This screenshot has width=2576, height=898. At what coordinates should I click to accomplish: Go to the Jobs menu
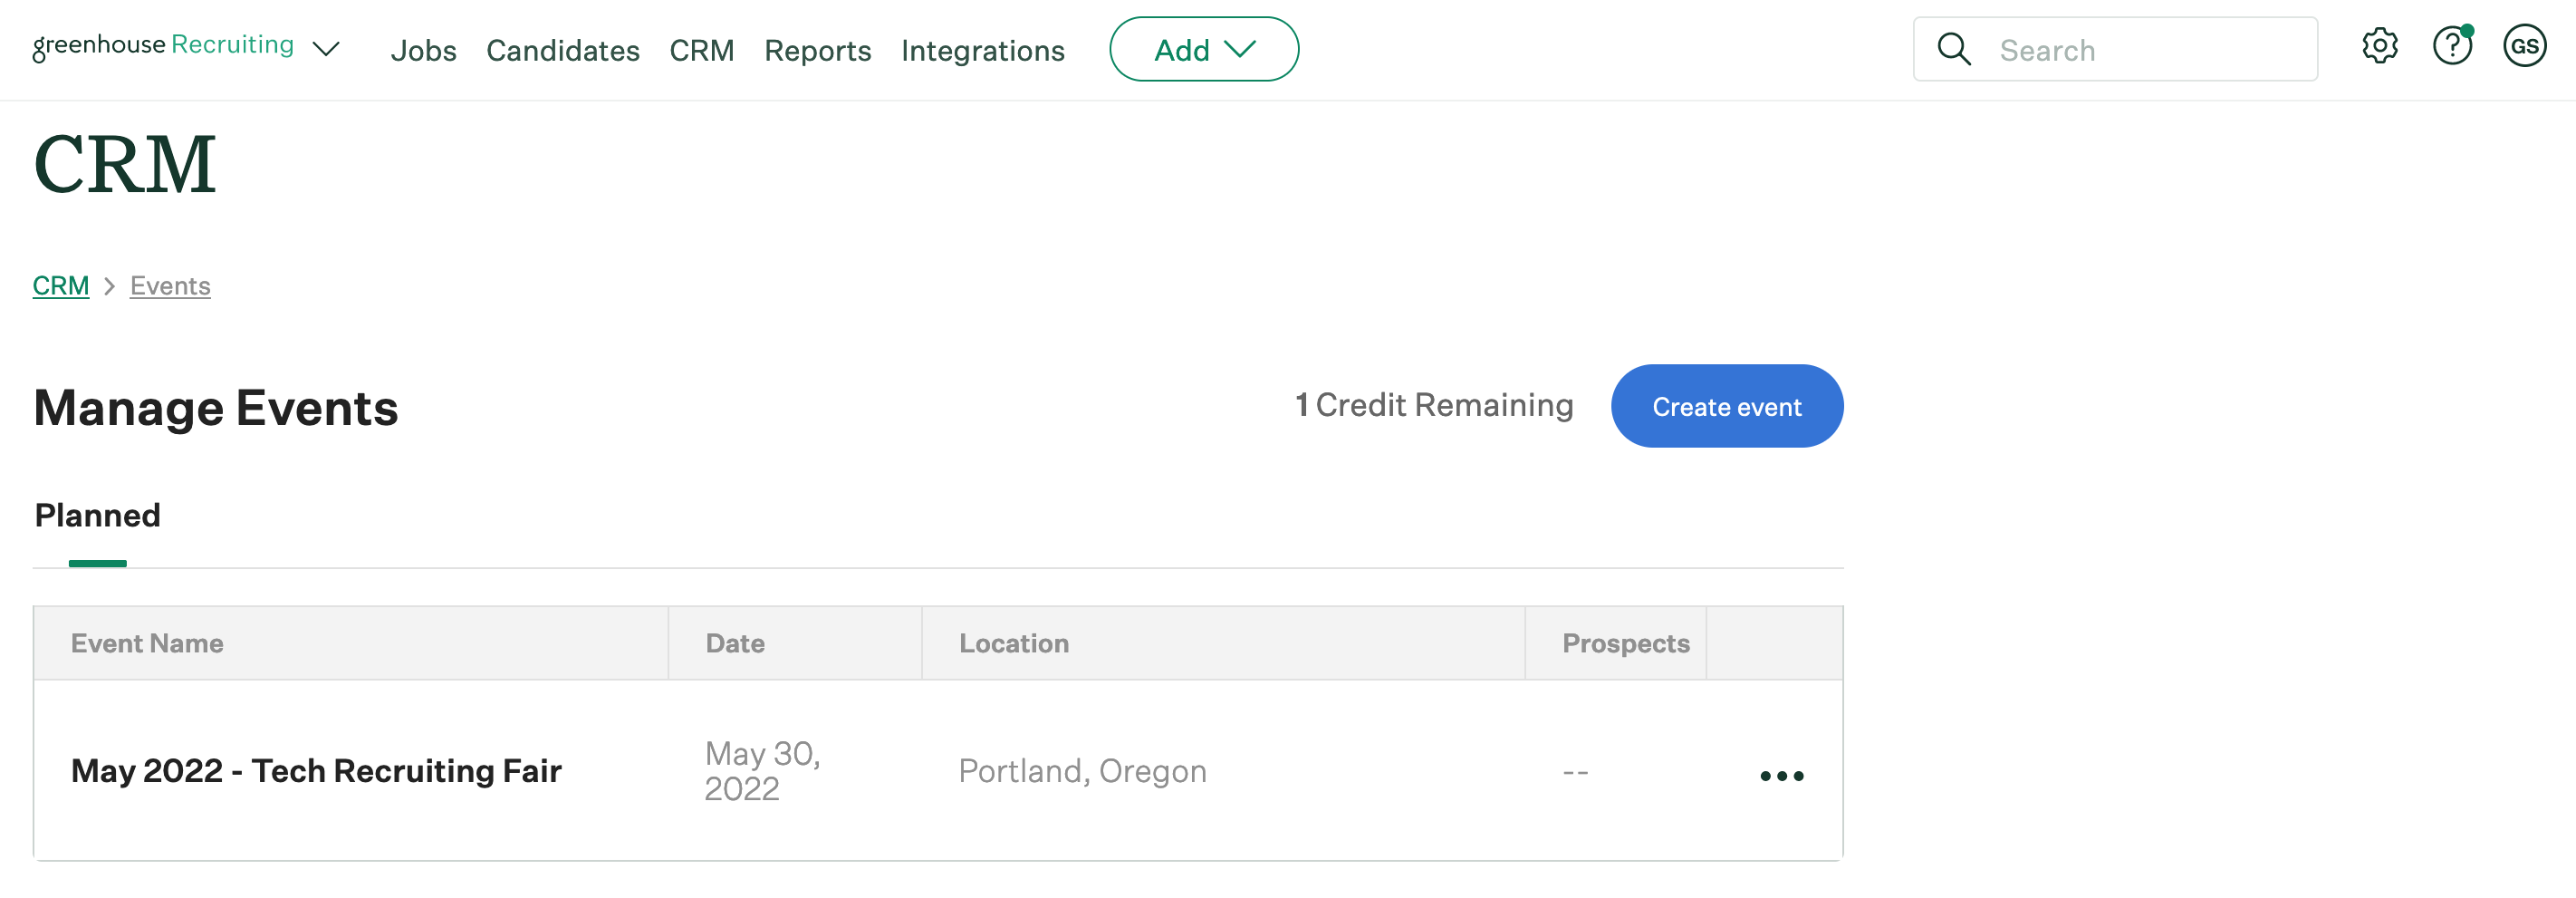(423, 51)
